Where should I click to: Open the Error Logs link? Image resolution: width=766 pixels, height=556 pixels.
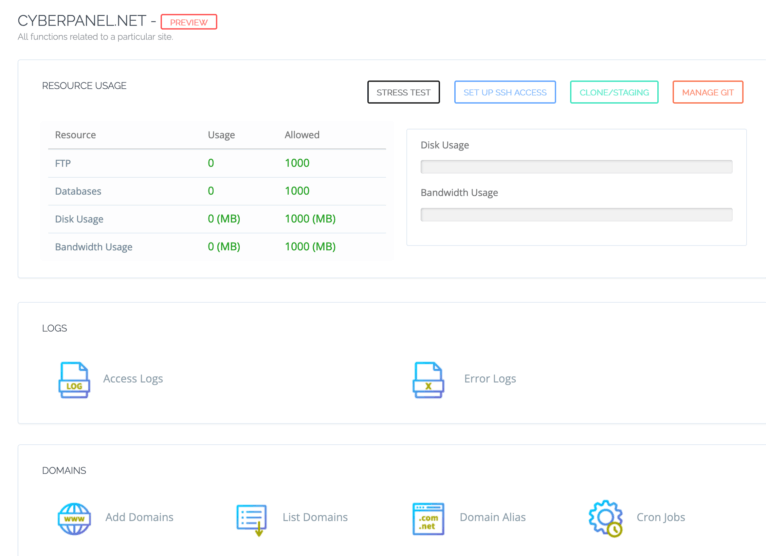490,379
